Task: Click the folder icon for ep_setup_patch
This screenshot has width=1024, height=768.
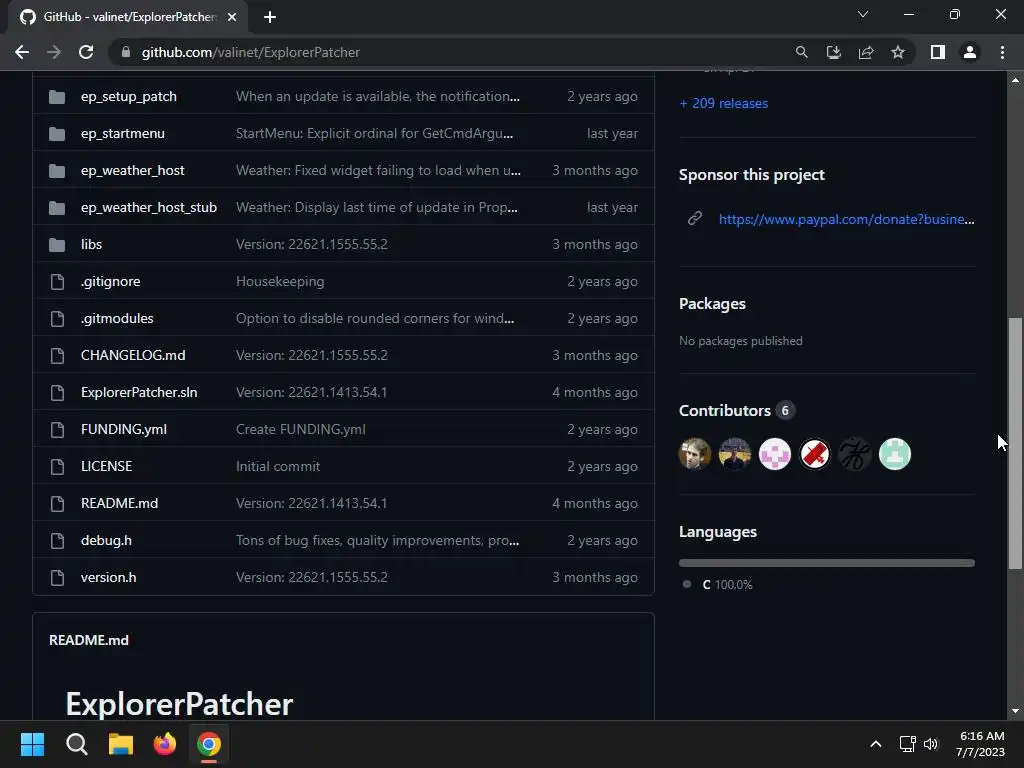Action: [57, 97]
